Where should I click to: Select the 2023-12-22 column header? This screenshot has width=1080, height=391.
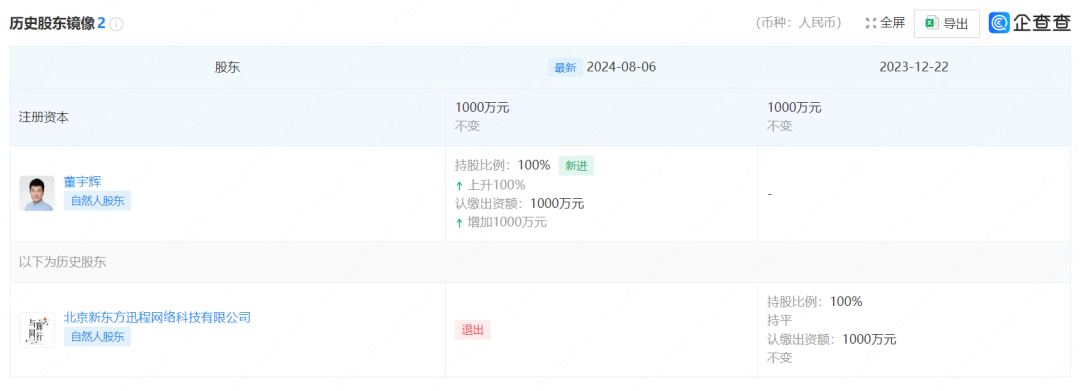tap(915, 67)
